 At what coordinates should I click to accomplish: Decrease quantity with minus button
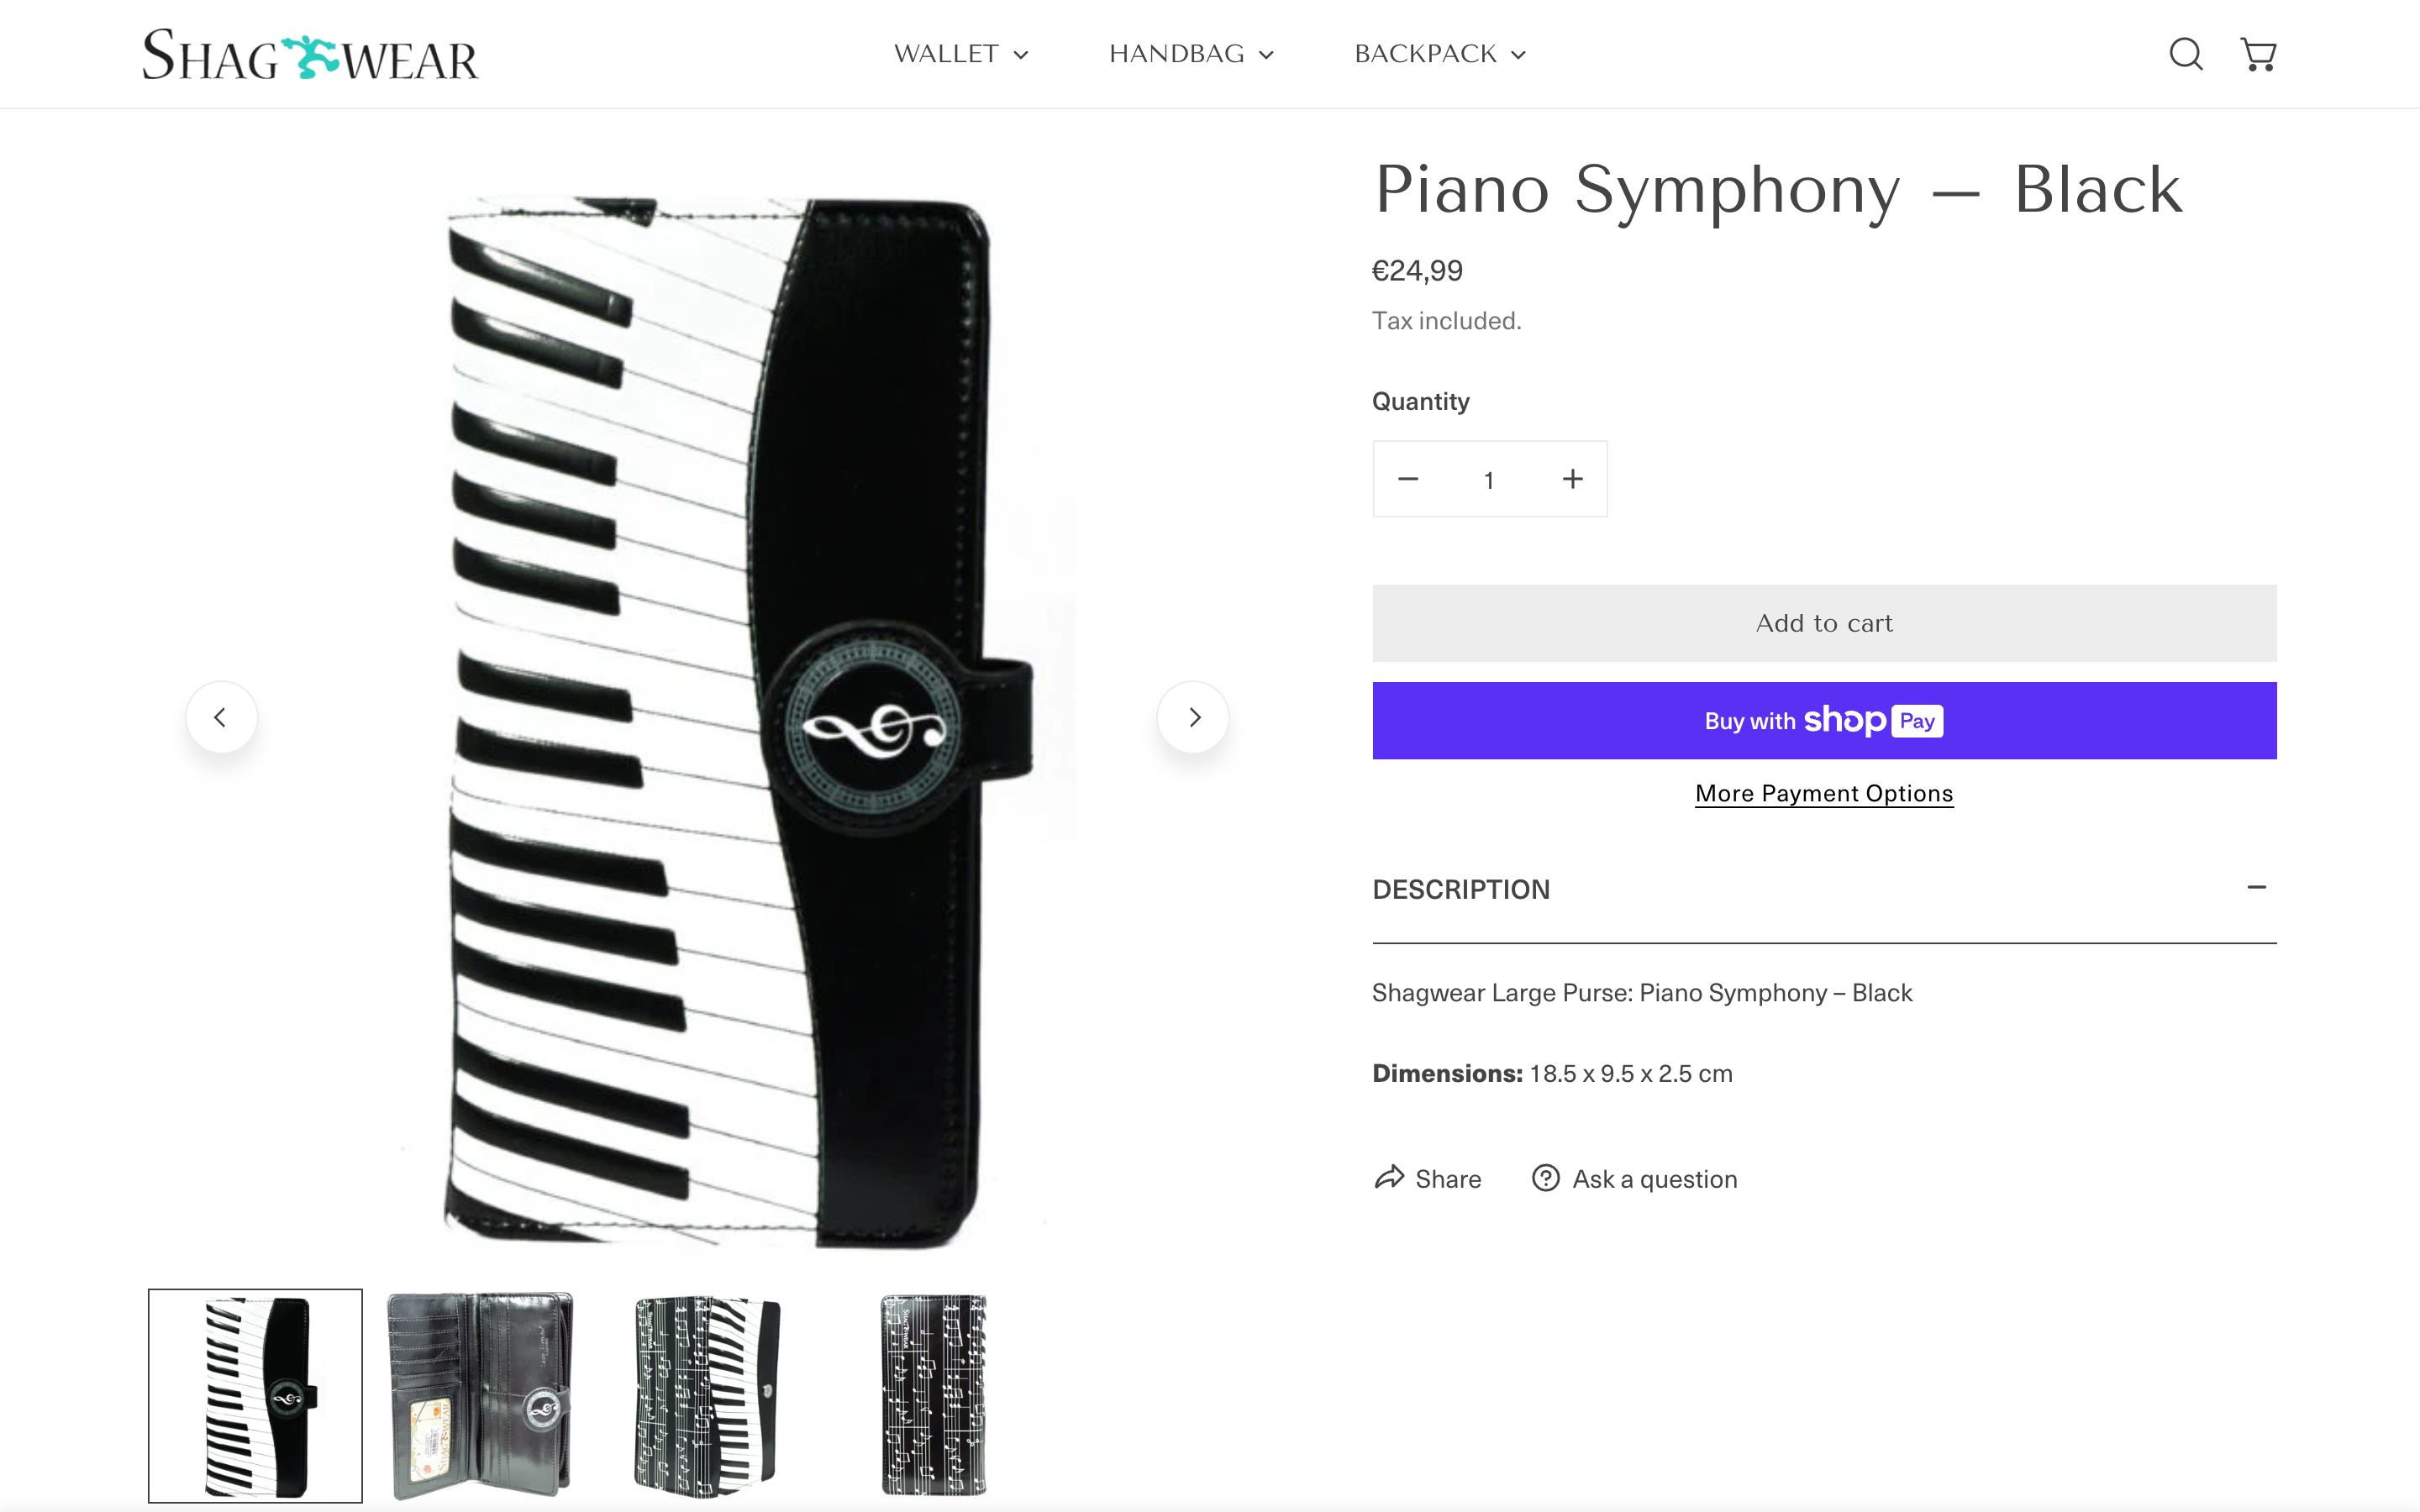click(1408, 479)
